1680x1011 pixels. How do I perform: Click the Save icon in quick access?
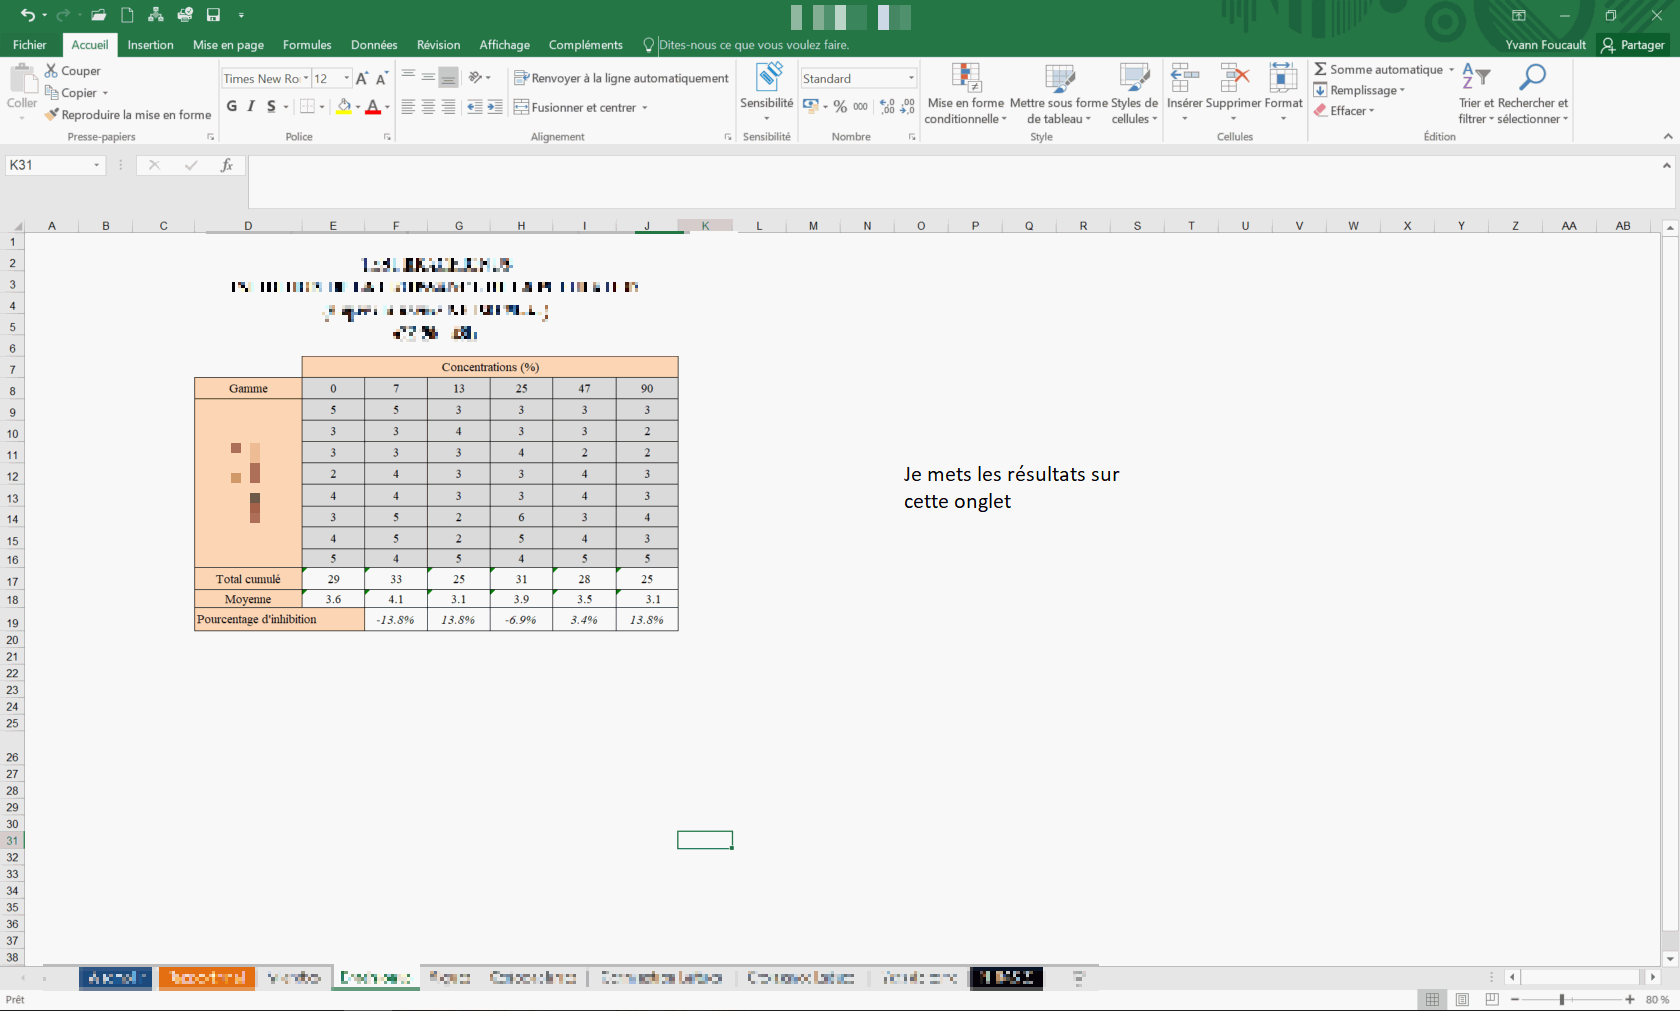[x=213, y=15]
